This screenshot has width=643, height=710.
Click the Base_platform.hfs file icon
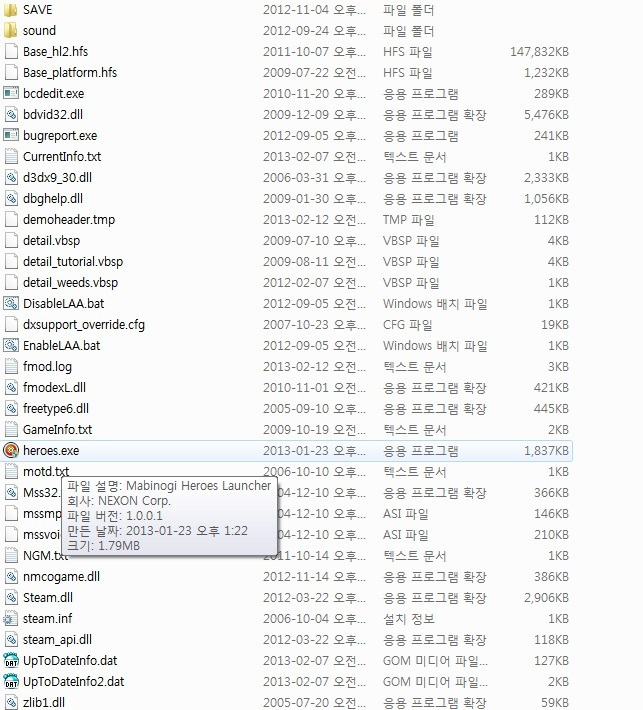11,72
